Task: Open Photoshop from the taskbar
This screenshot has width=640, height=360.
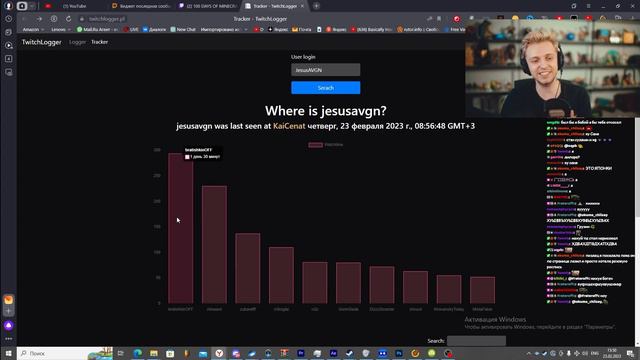Action: [399, 353]
